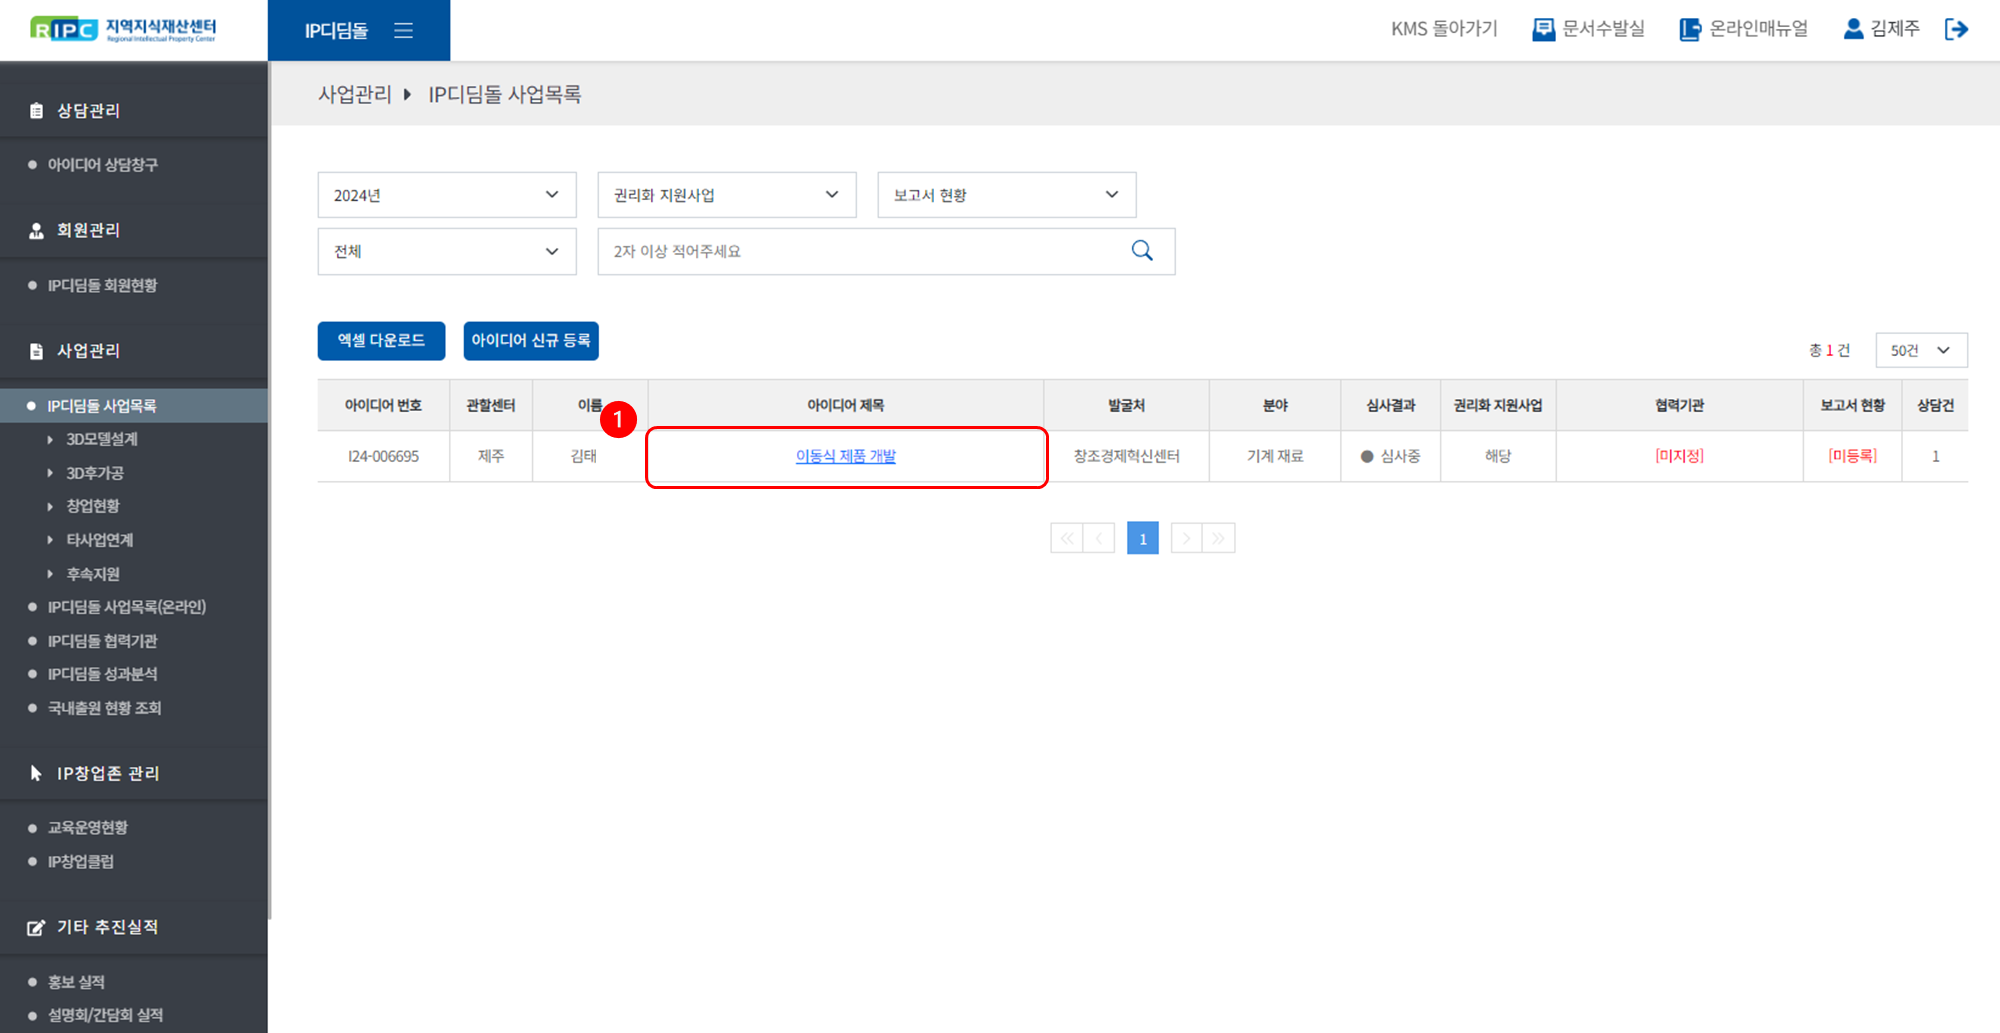Viewport: 2000px width, 1033px height.
Task: Click the search magnifier icon
Action: [1141, 251]
